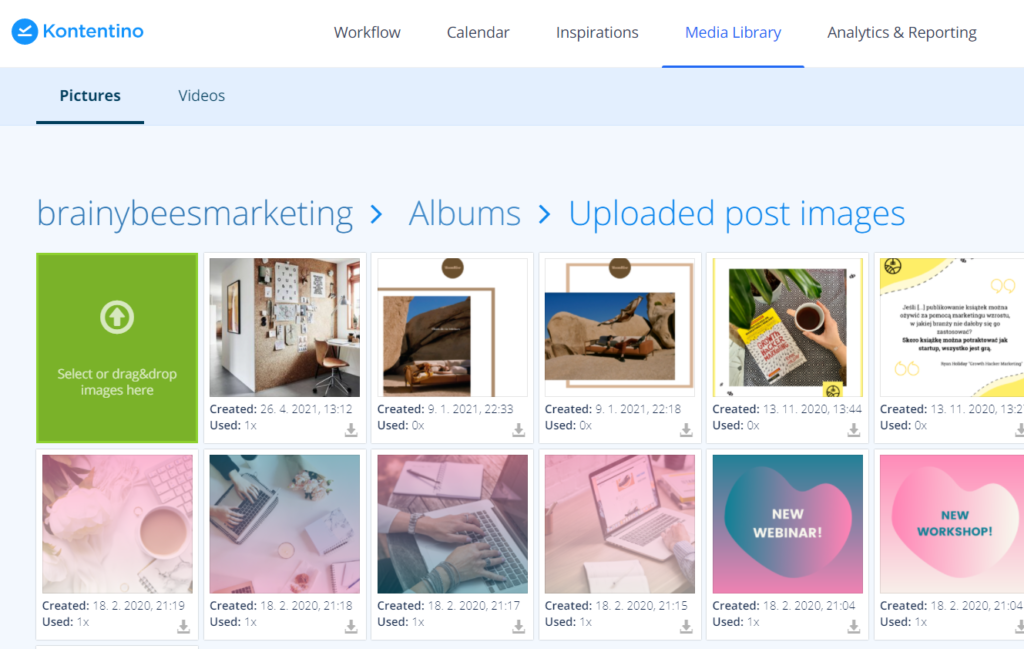Open the Workflow menu
1024x649 pixels.
pyautogui.click(x=367, y=33)
